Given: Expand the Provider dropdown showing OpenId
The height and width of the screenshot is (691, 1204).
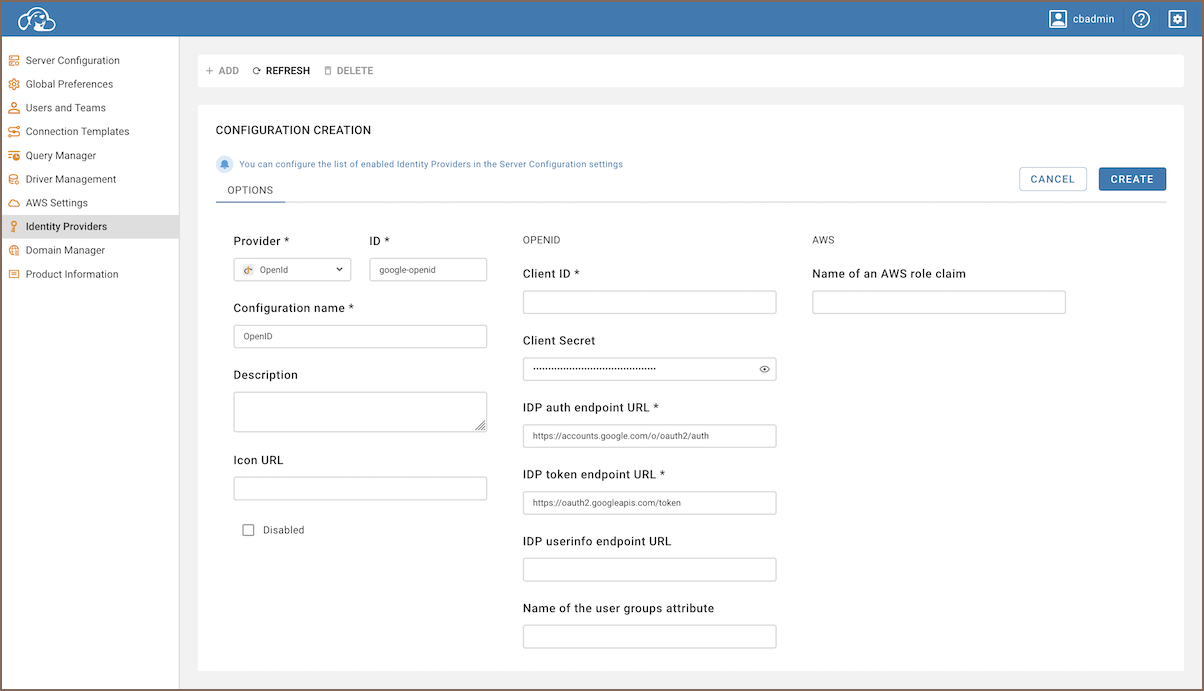Looking at the screenshot, I should pos(292,269).
